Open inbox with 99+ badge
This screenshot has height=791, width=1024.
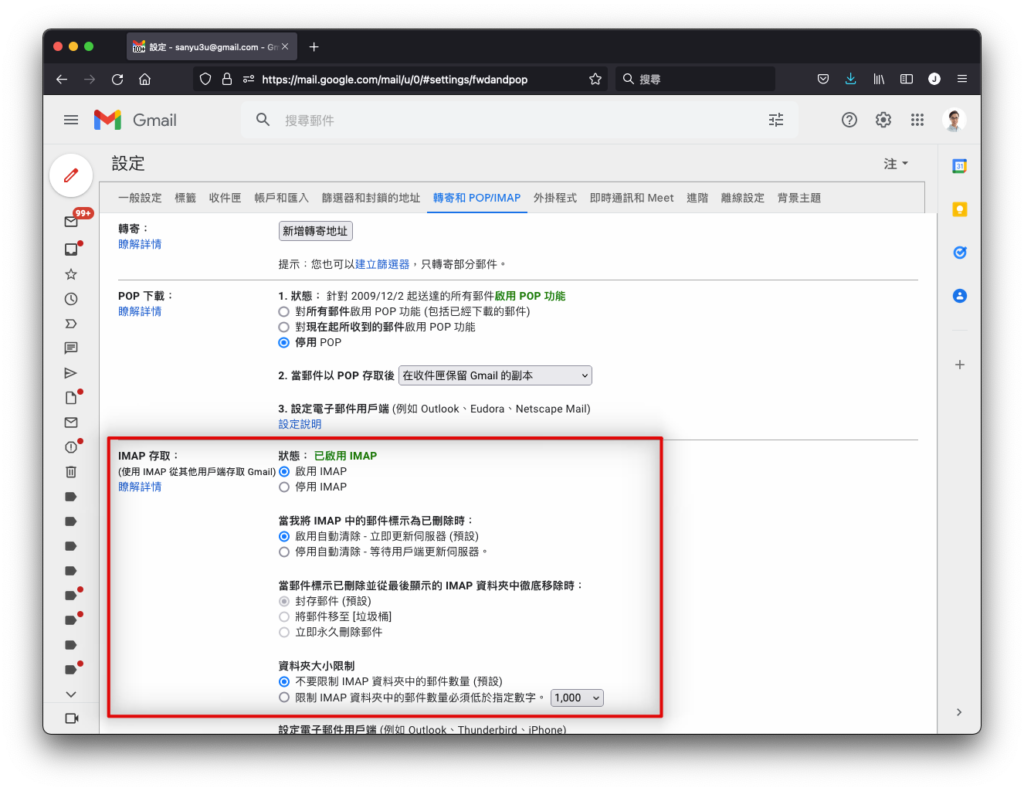pos(72,221)
